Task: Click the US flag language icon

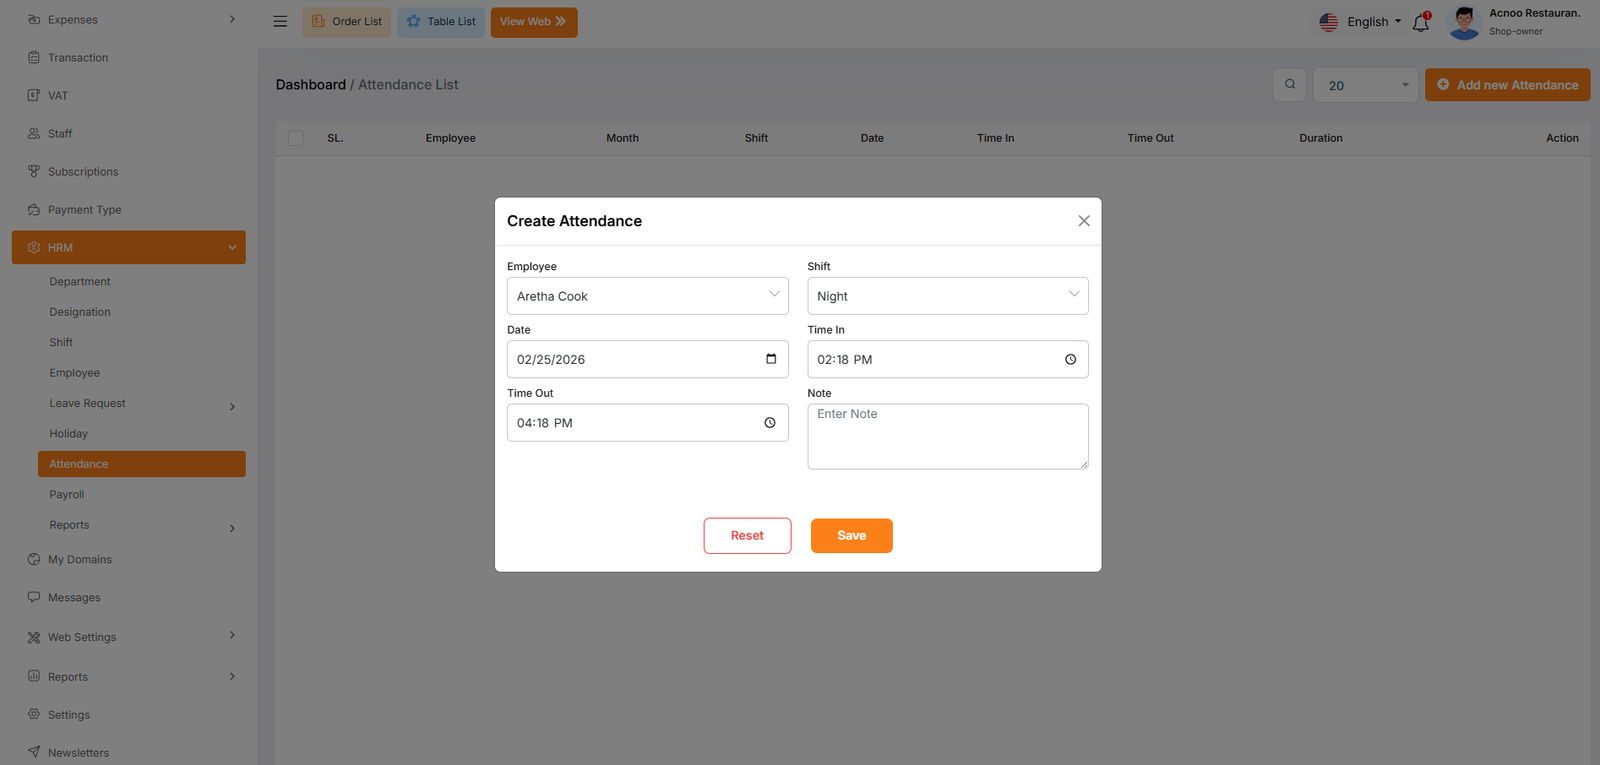Action: (1328, 22)
